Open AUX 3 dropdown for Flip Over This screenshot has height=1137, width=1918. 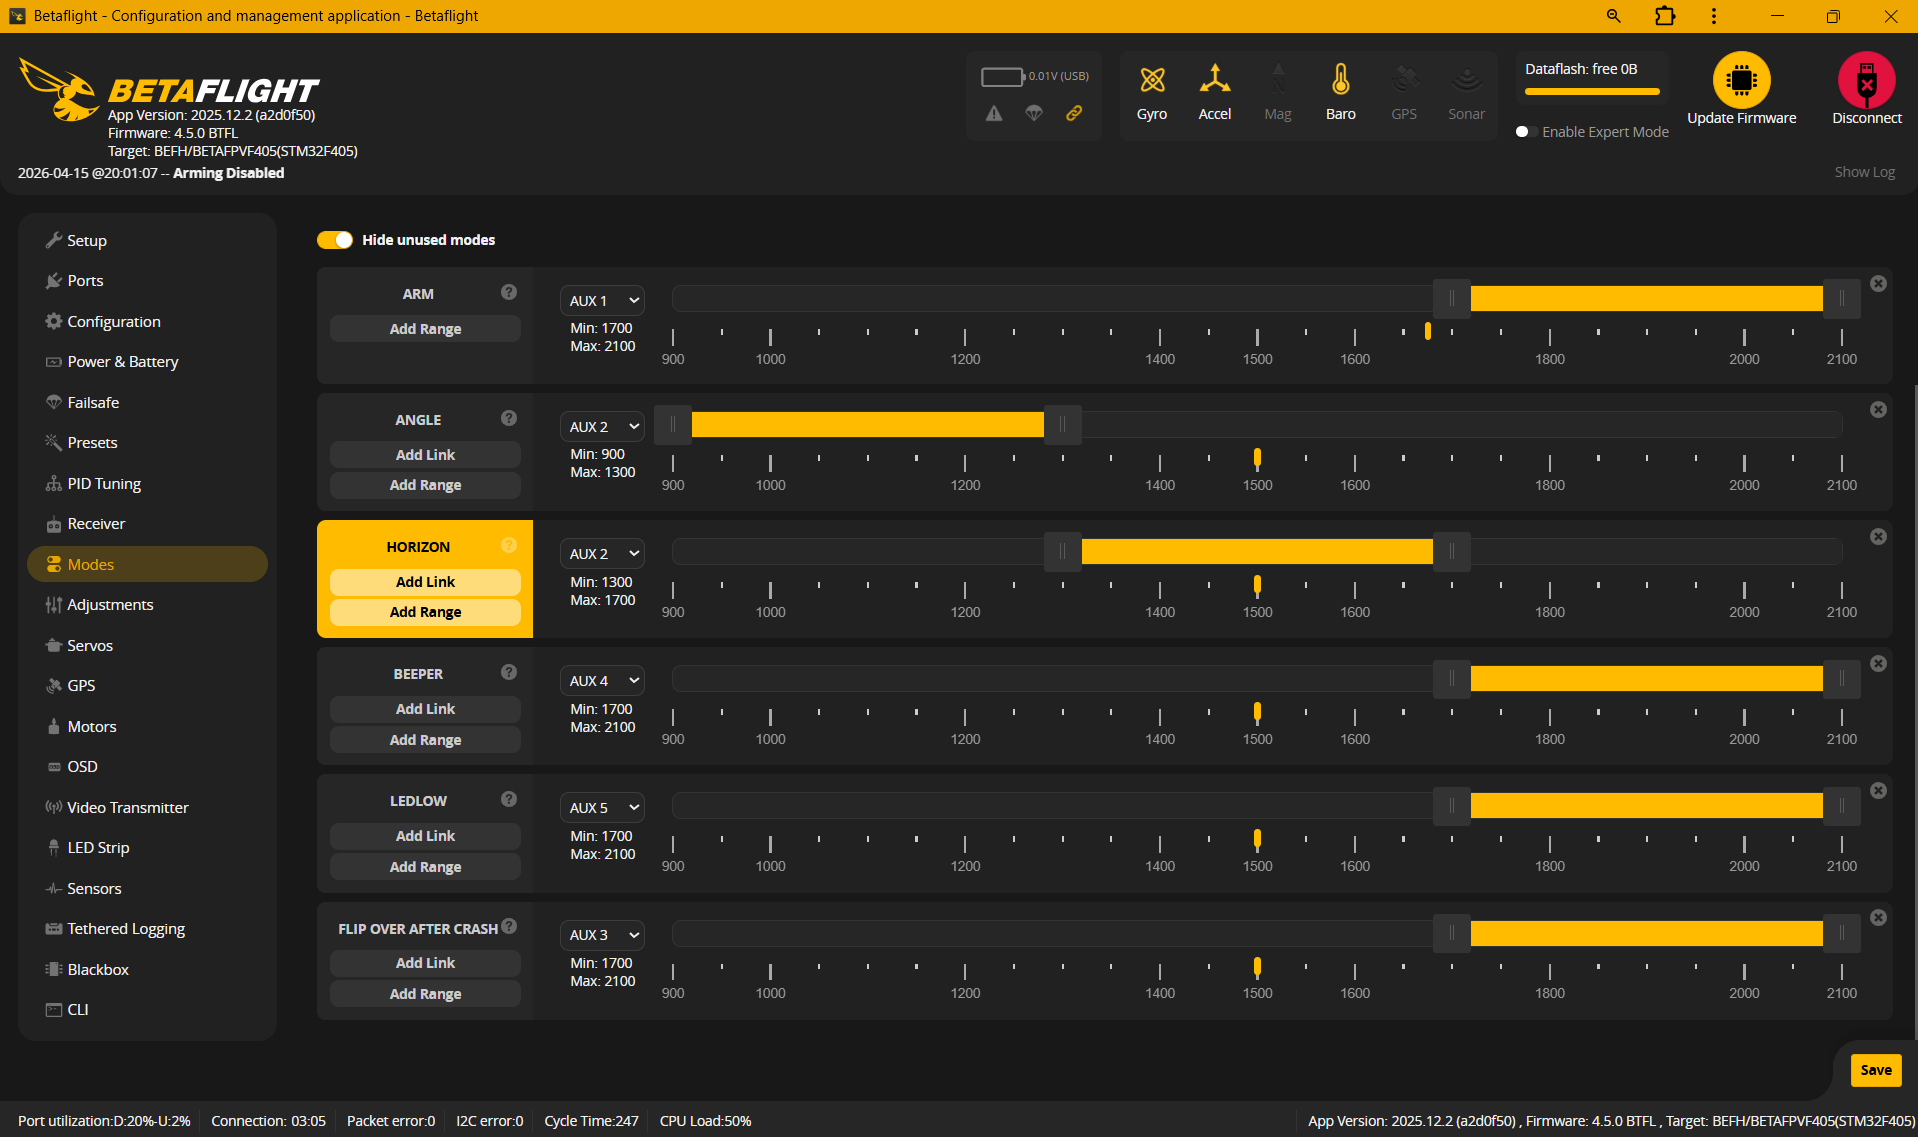602,935
